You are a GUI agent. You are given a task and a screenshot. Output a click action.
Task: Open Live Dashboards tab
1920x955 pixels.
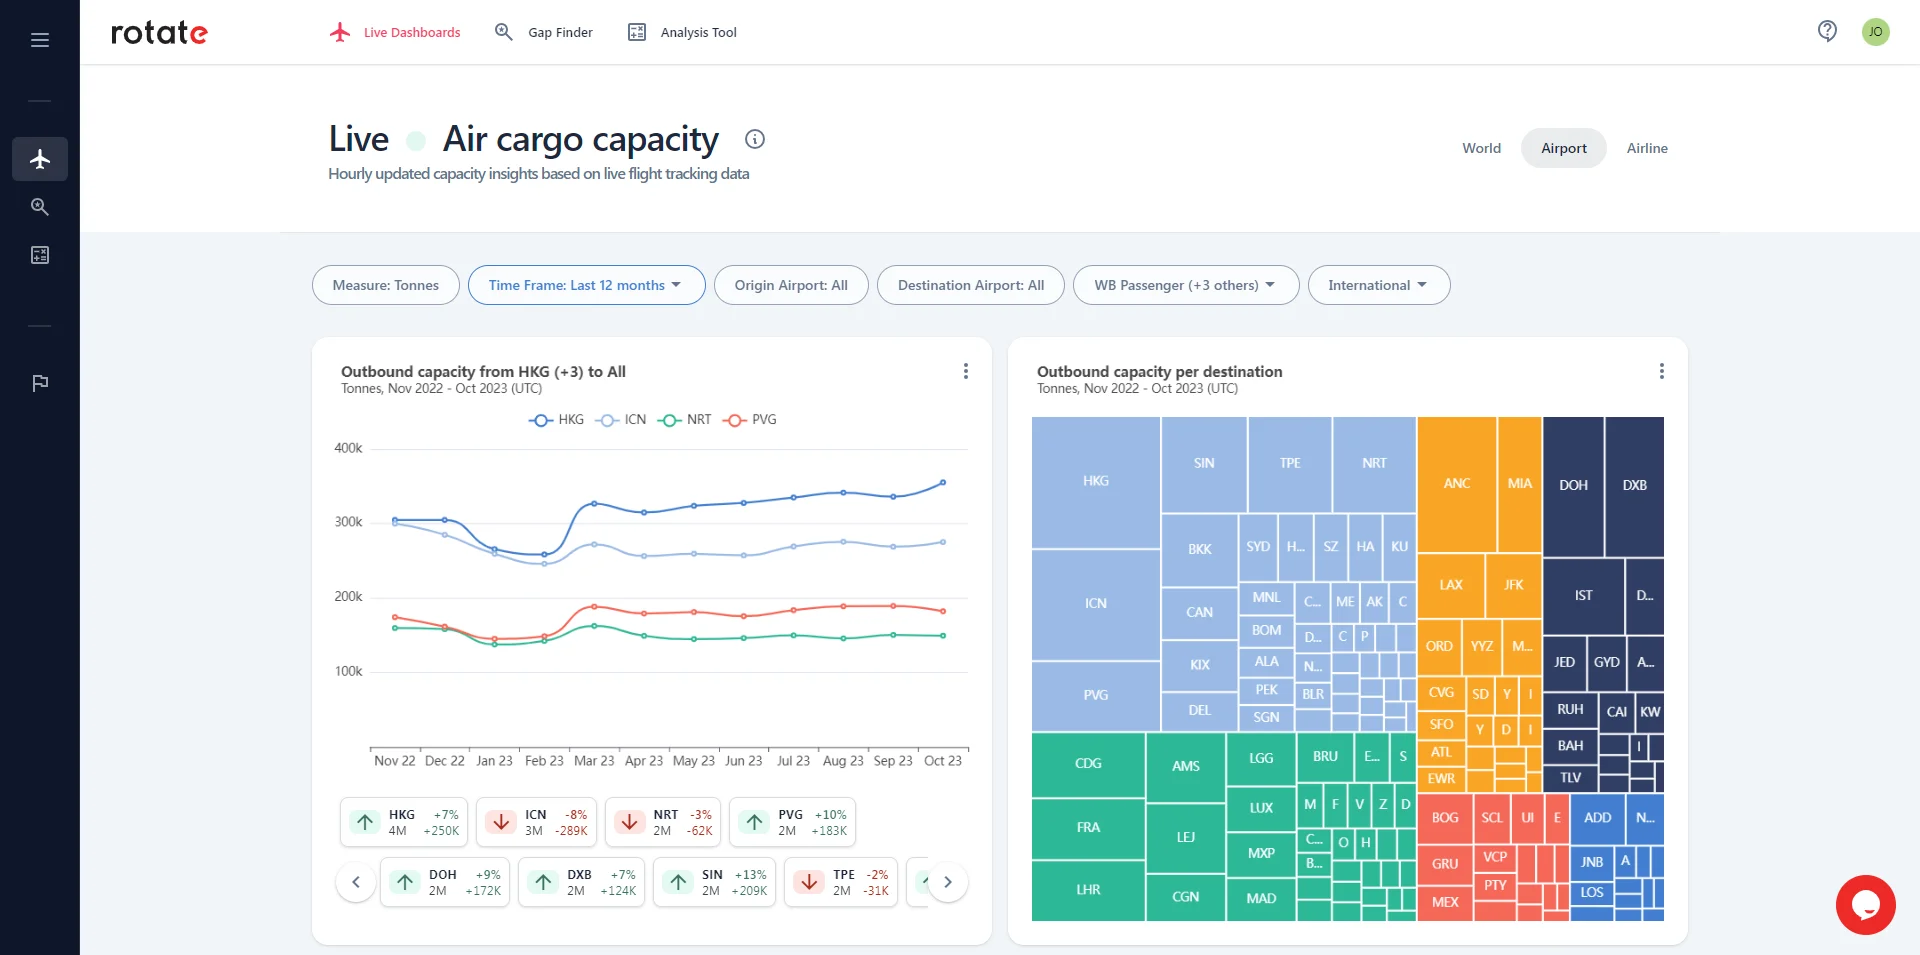point(396,32)
